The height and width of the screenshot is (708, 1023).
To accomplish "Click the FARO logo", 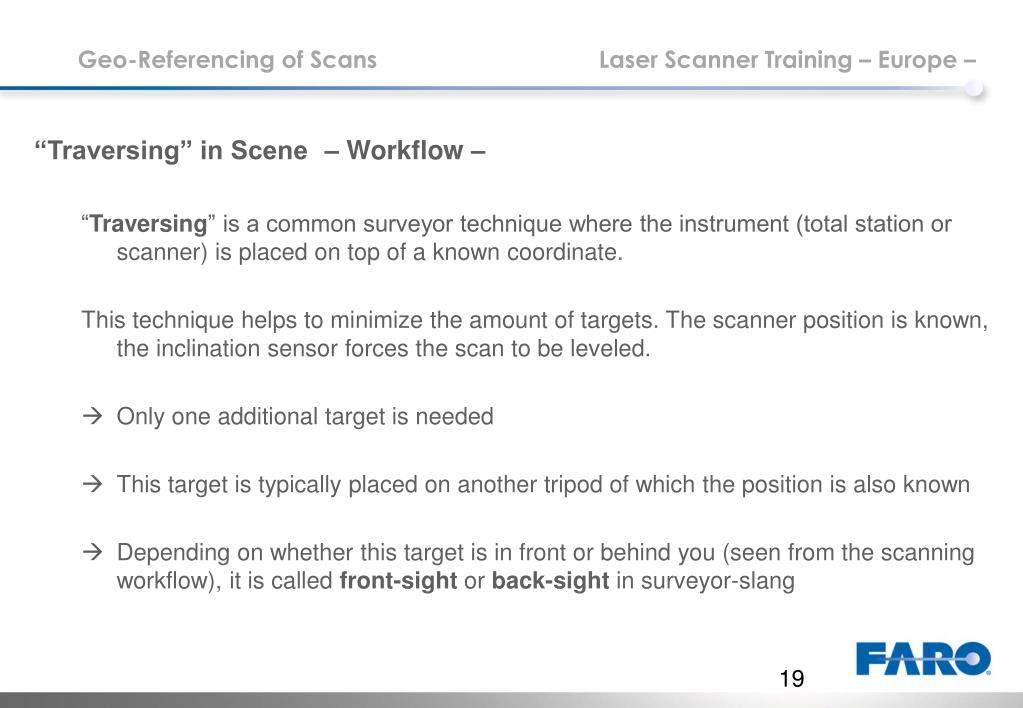I will point(923,658).
